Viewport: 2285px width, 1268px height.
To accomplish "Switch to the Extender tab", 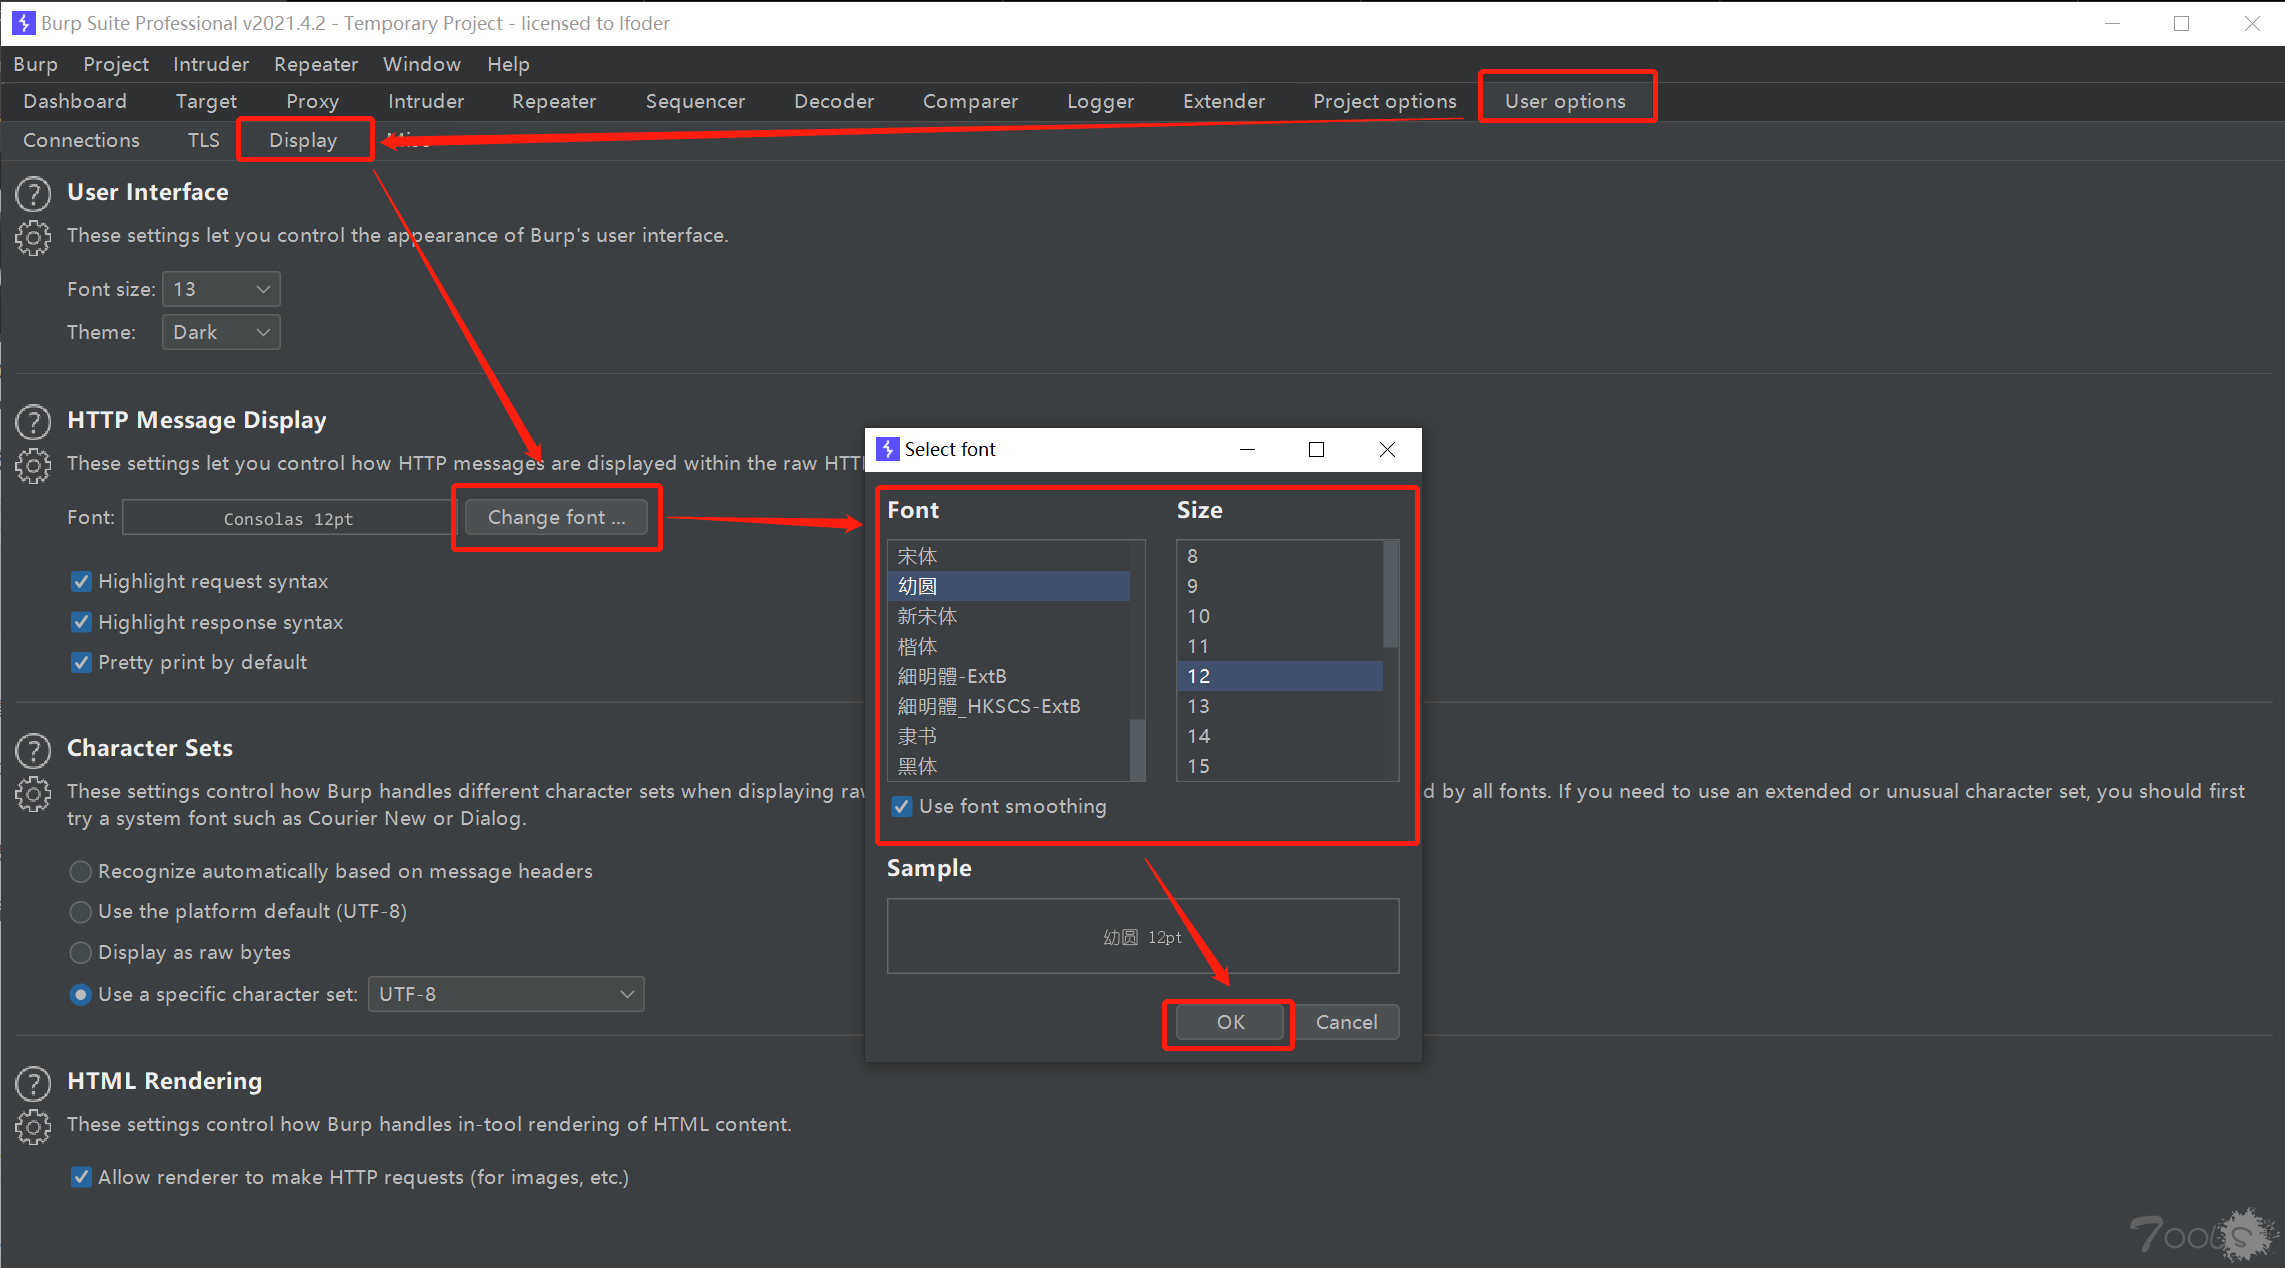I will tap(1223, 101).
